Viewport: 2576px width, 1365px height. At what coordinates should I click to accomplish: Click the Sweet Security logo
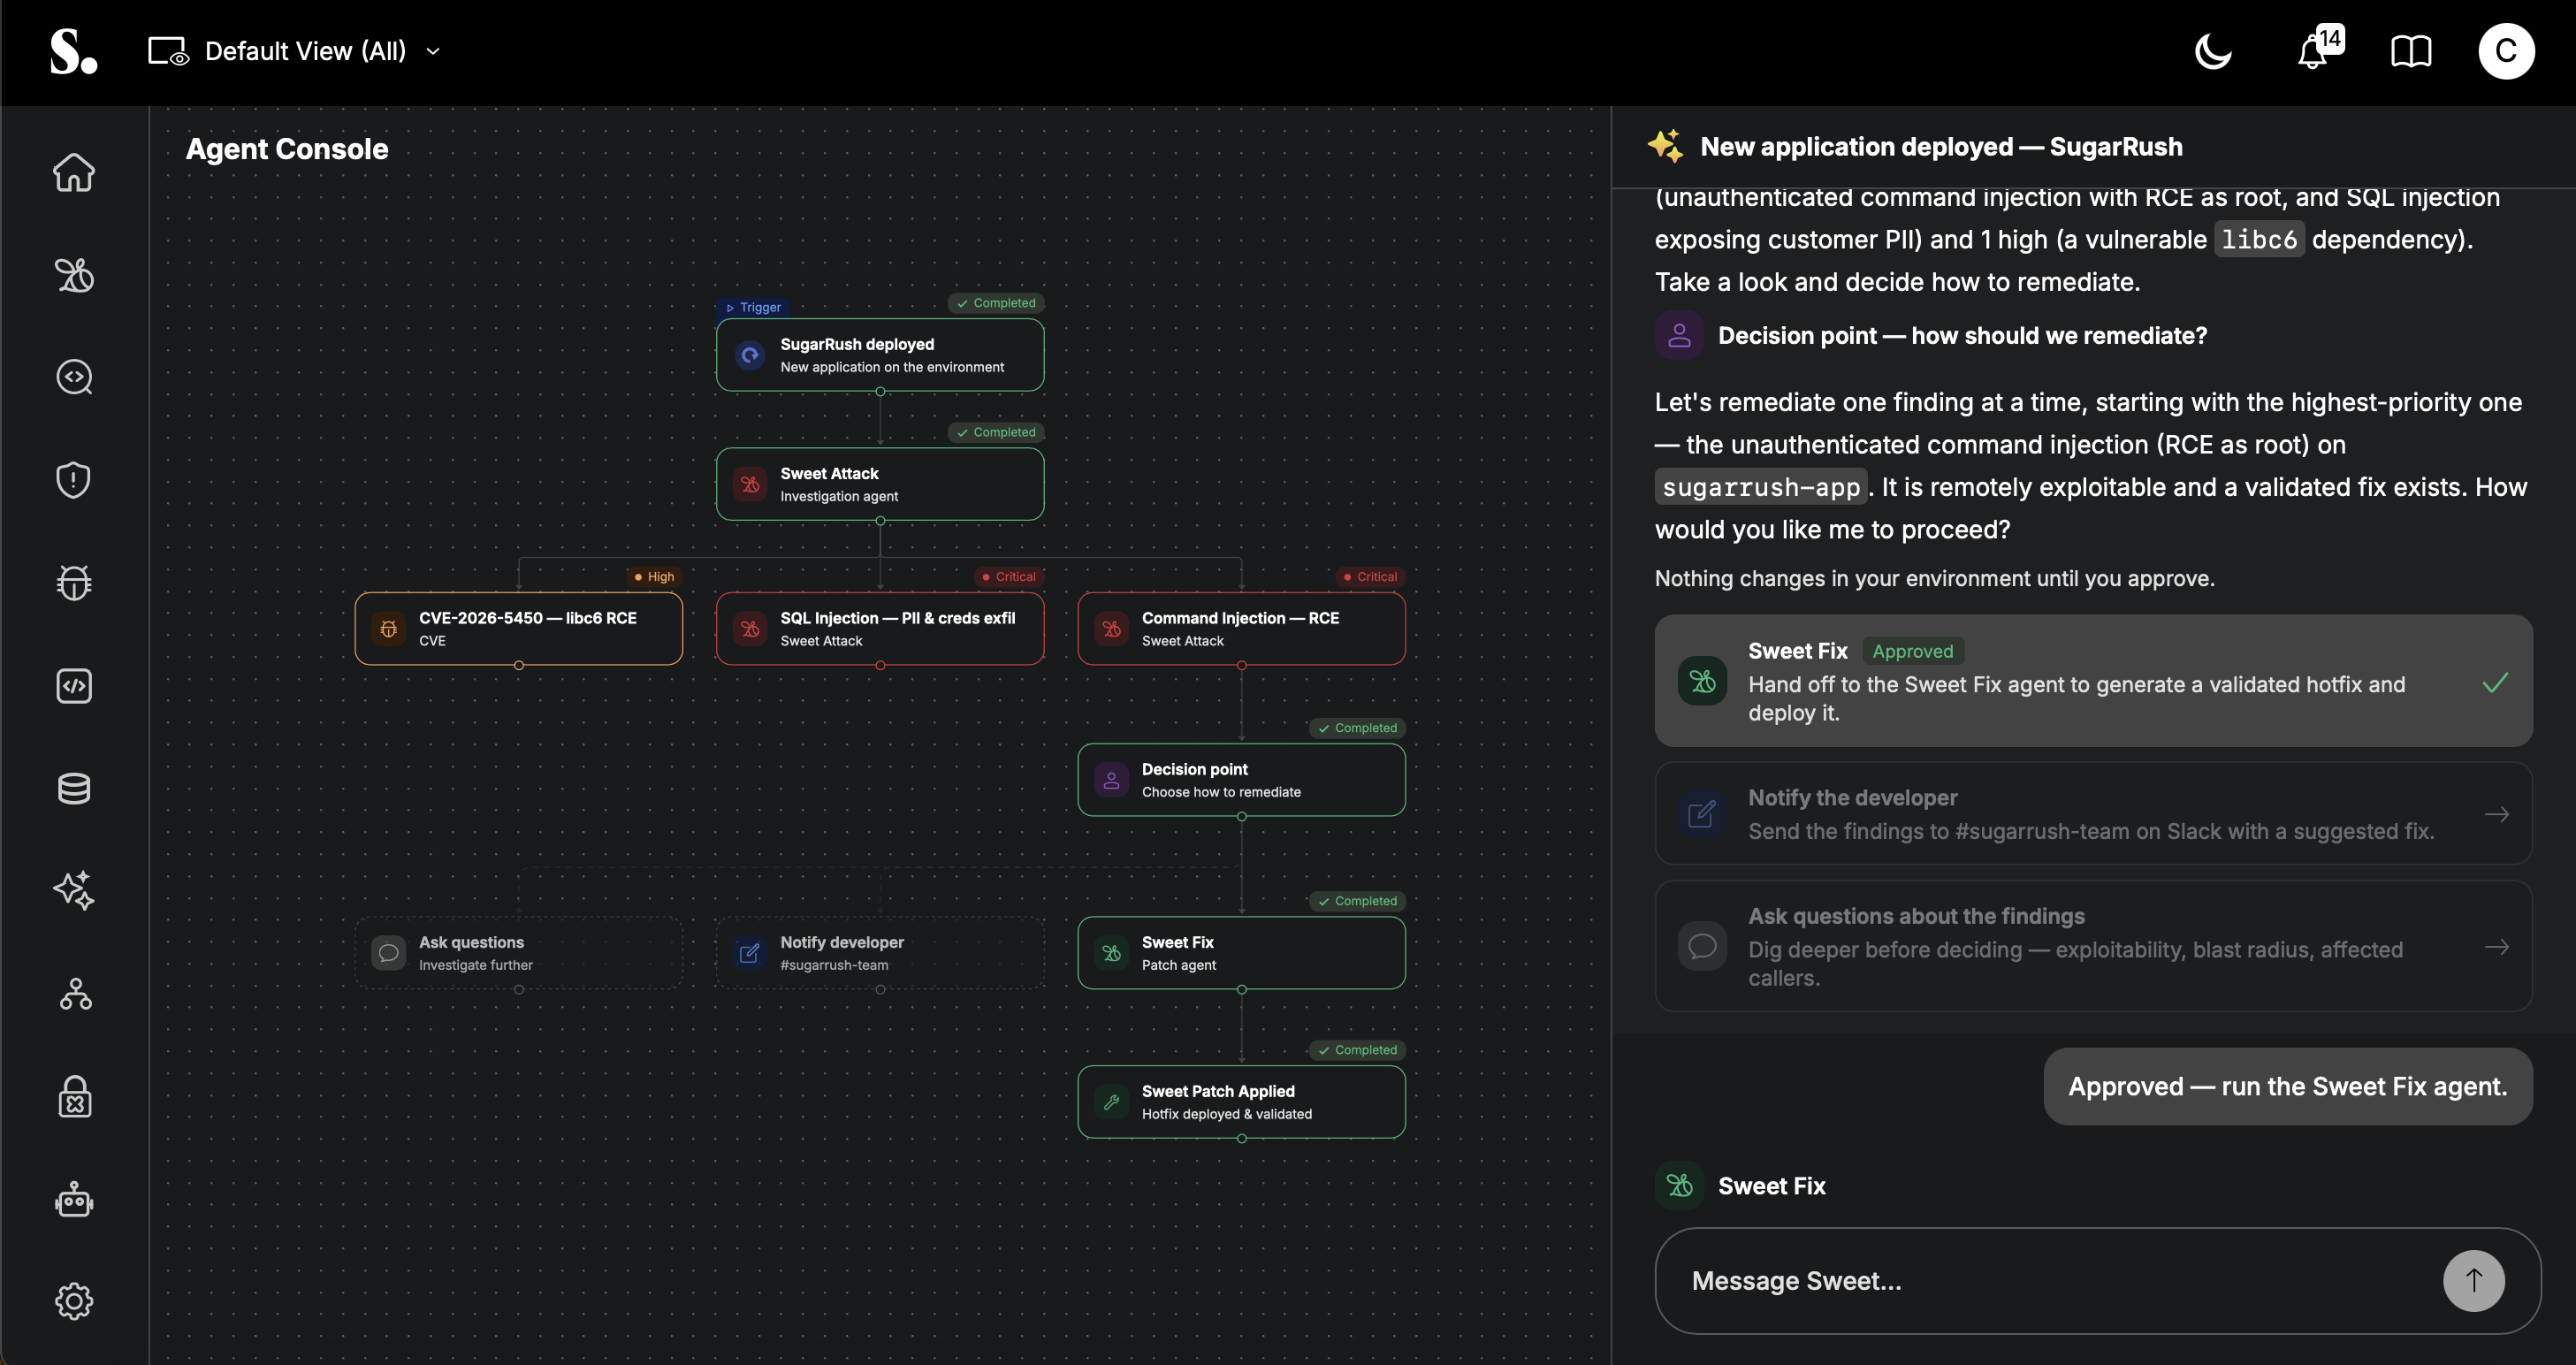[74, 51]
